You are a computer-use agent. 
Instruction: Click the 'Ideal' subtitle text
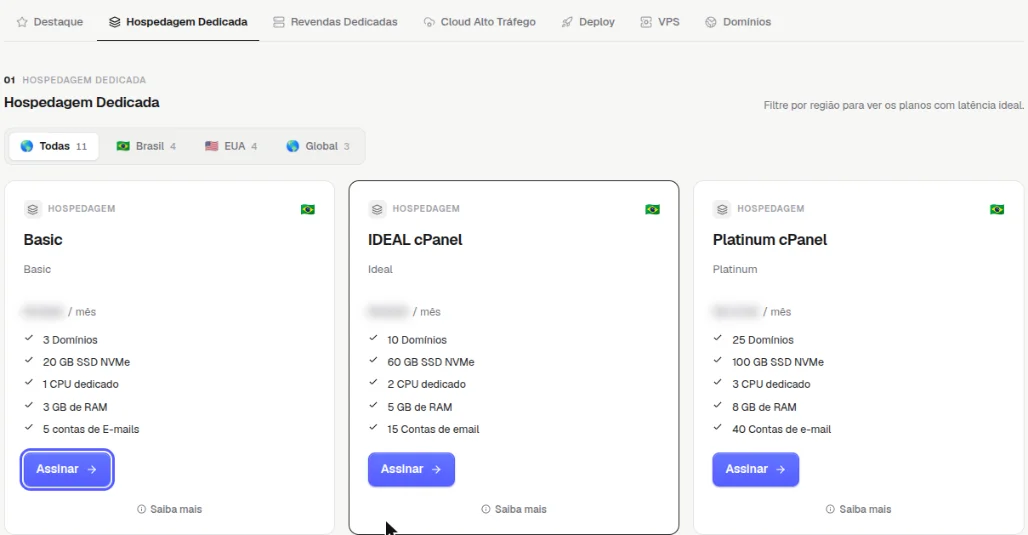click(380, 269)
